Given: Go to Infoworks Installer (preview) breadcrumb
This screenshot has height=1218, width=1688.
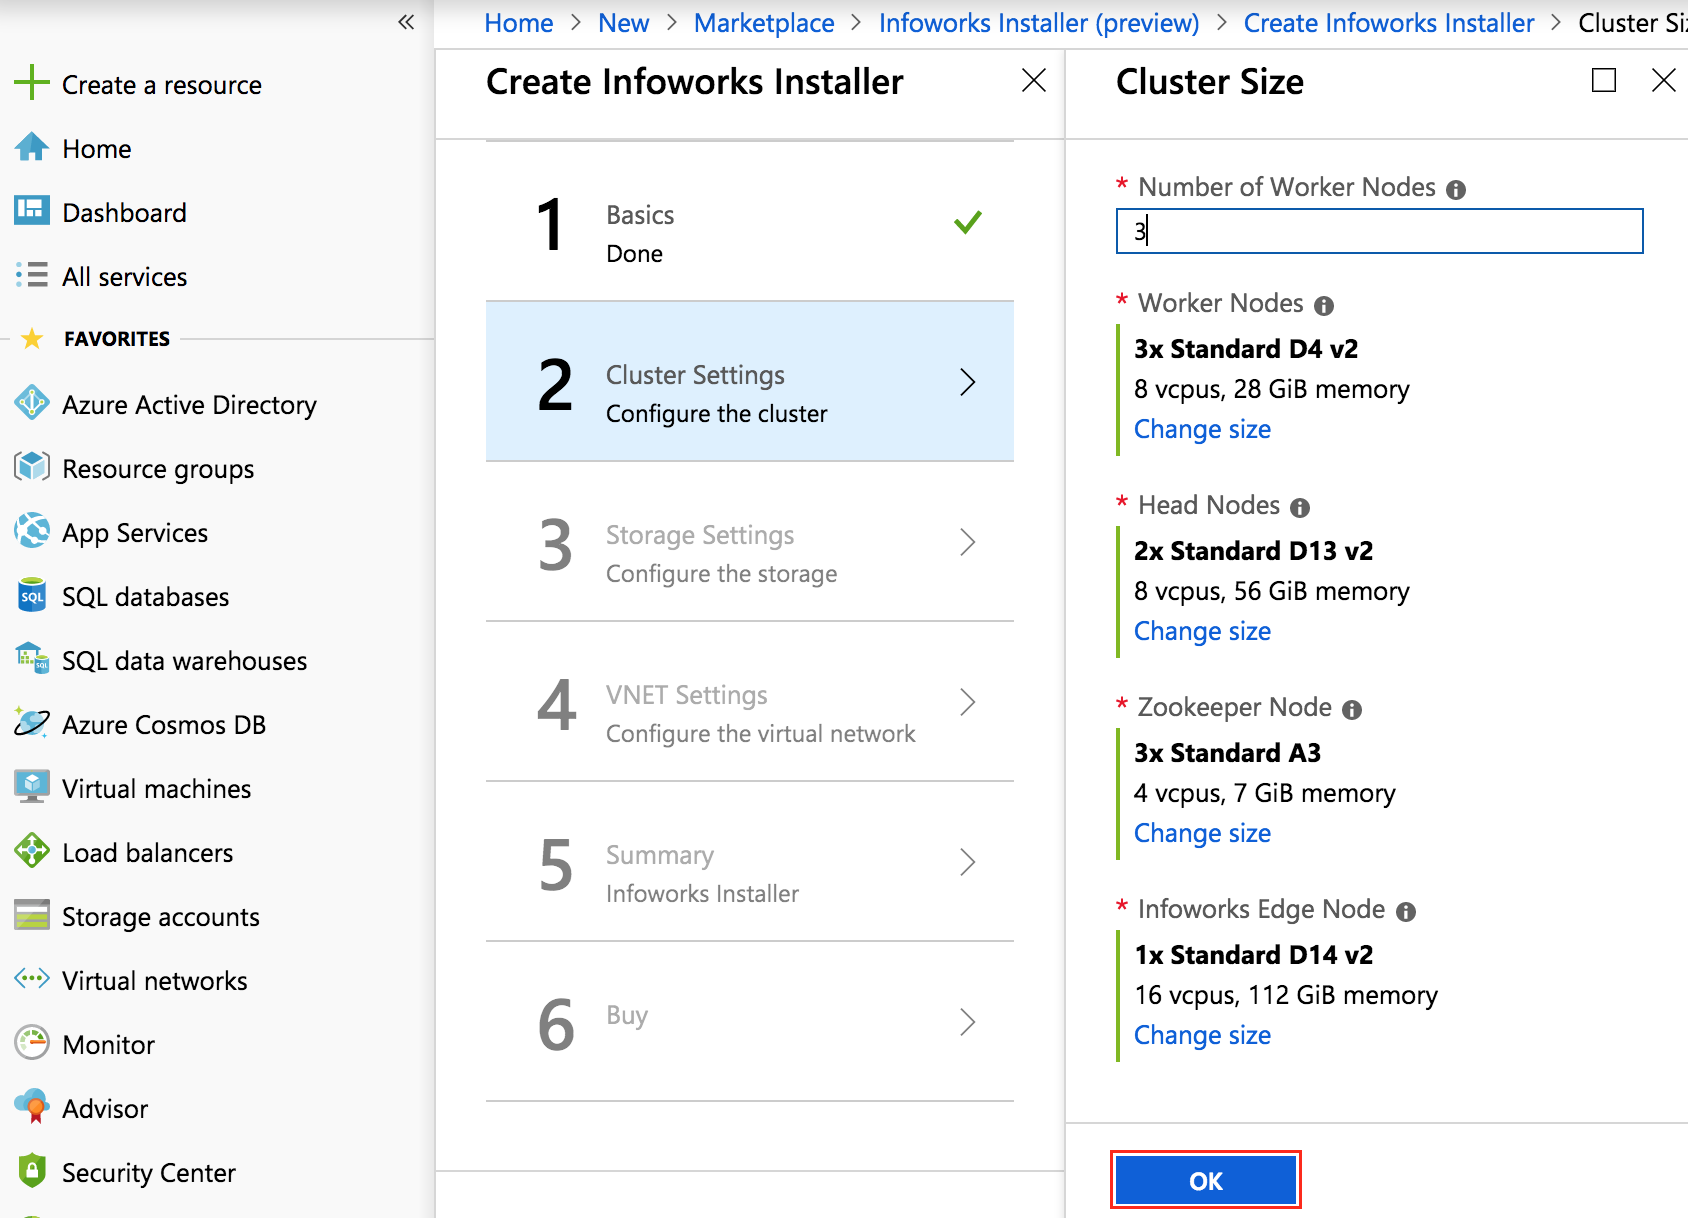Looking at the screenshot, I should click(1039, 23).
